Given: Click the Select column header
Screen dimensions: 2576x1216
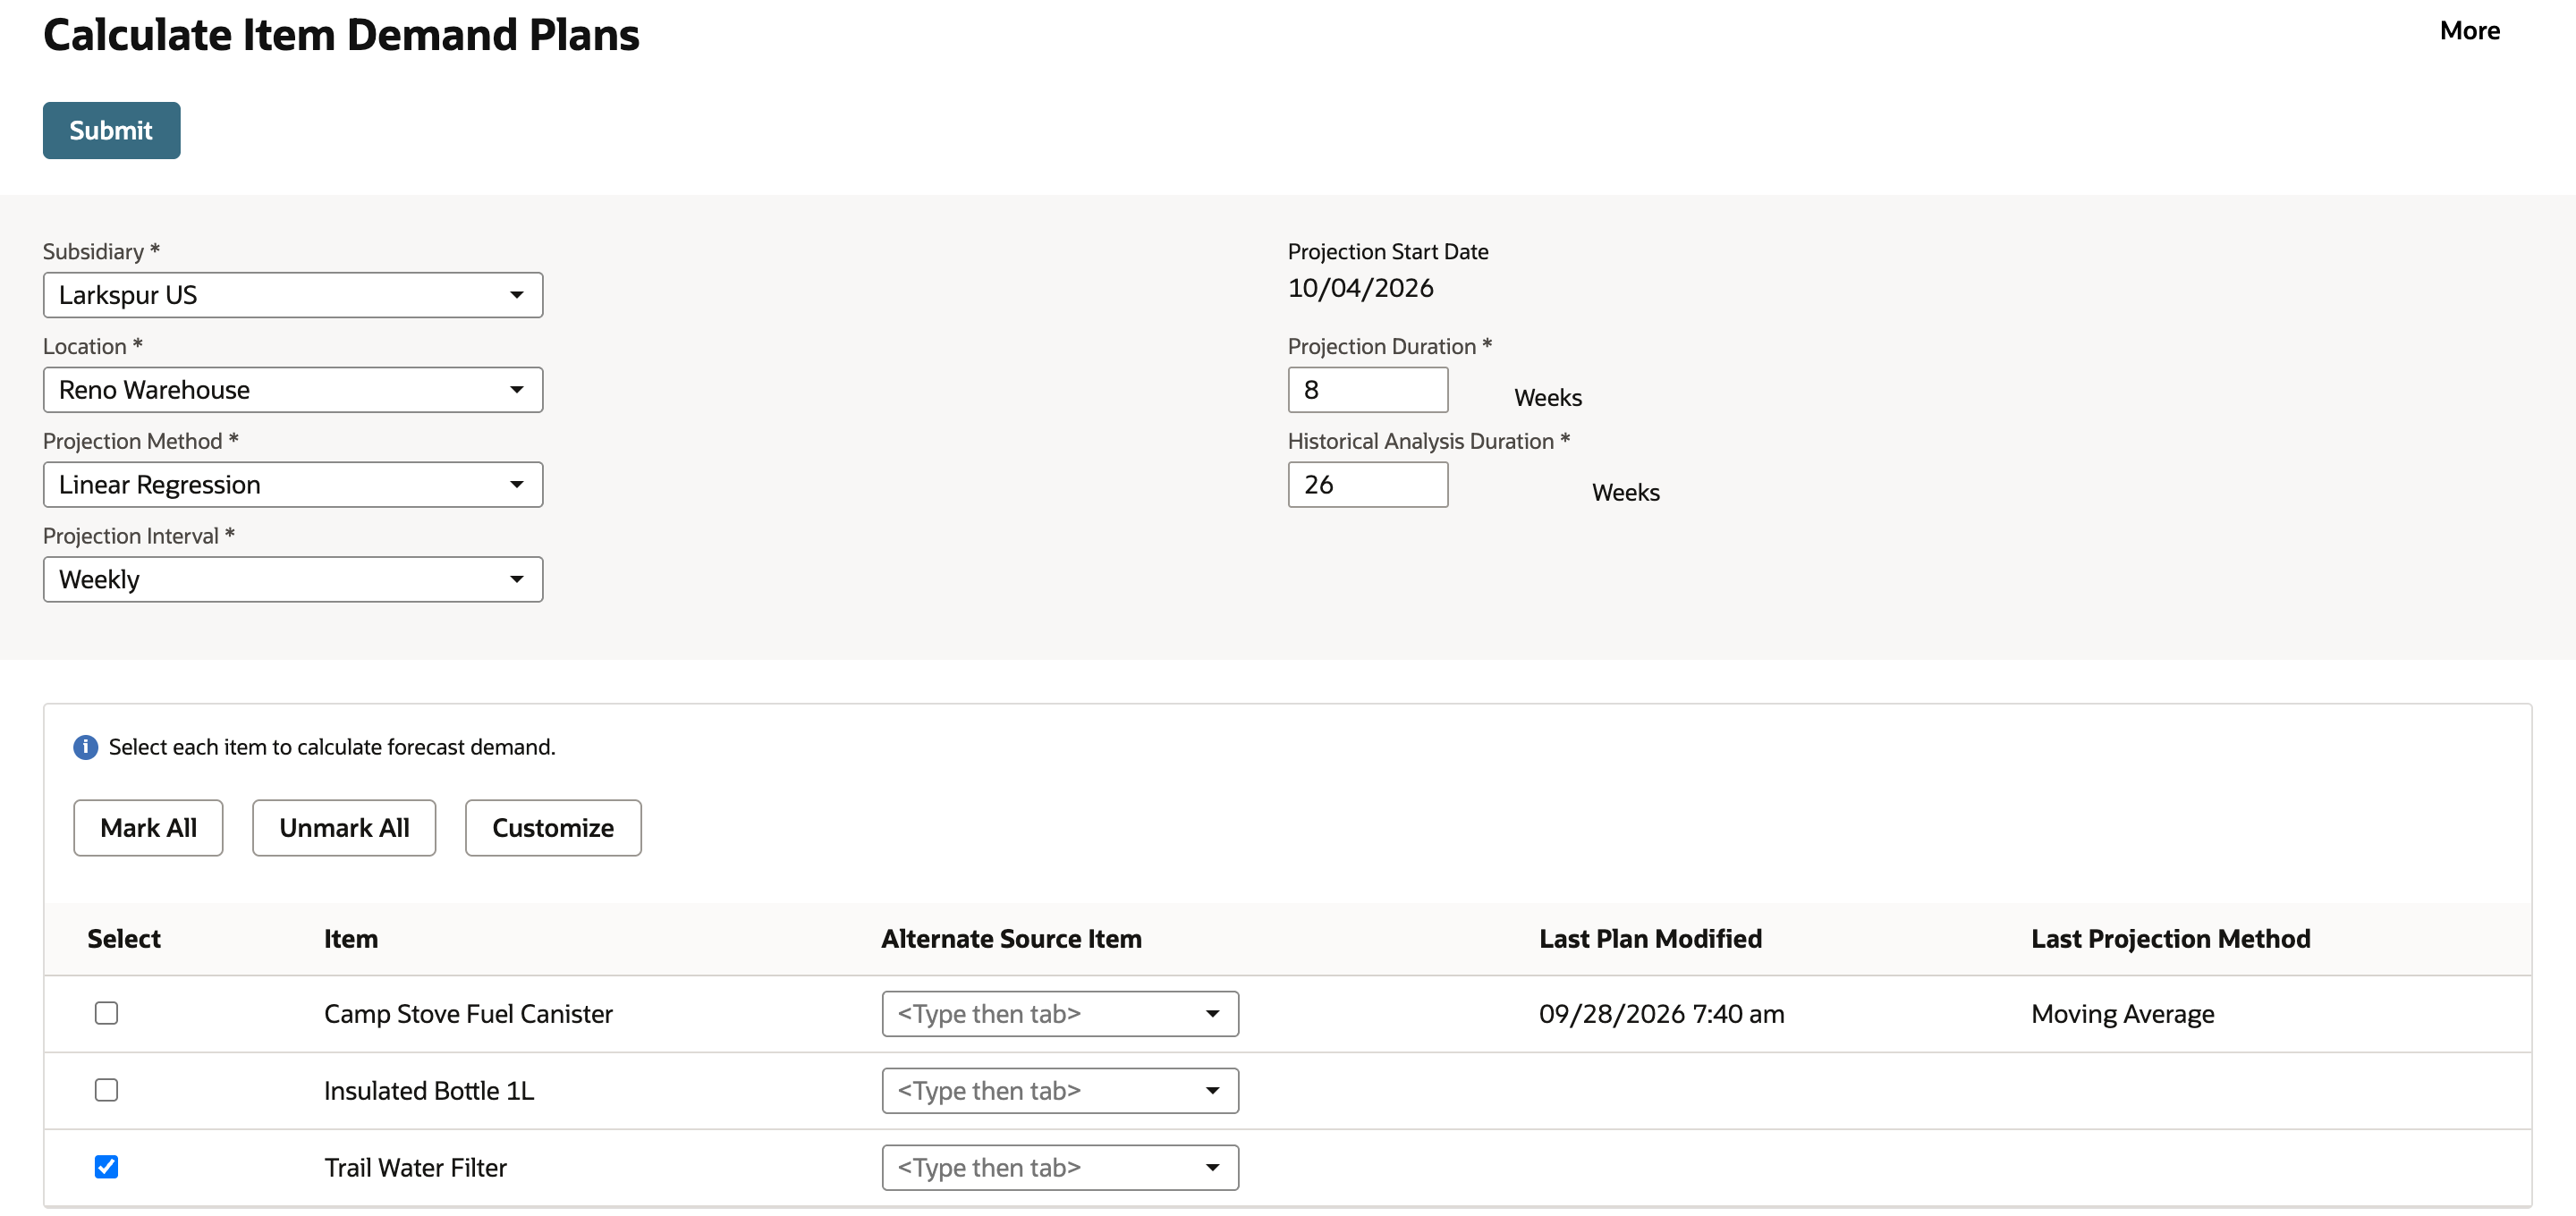Looking at the screenshot, I should [x=124, y=939].
